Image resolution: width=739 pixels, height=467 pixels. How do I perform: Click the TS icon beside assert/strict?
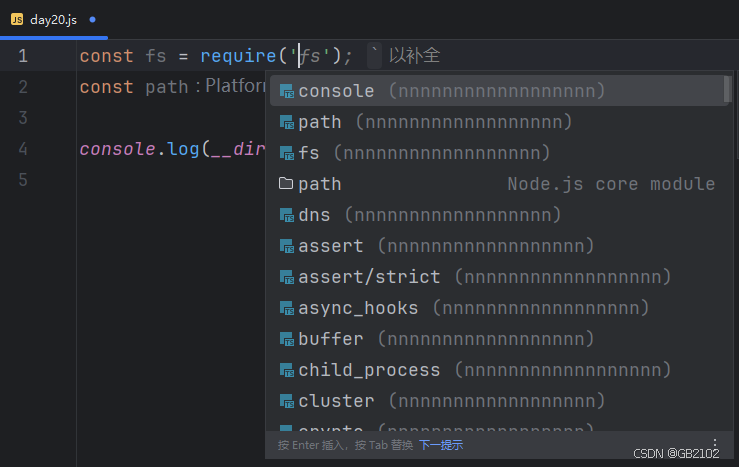tap(287, 277)
